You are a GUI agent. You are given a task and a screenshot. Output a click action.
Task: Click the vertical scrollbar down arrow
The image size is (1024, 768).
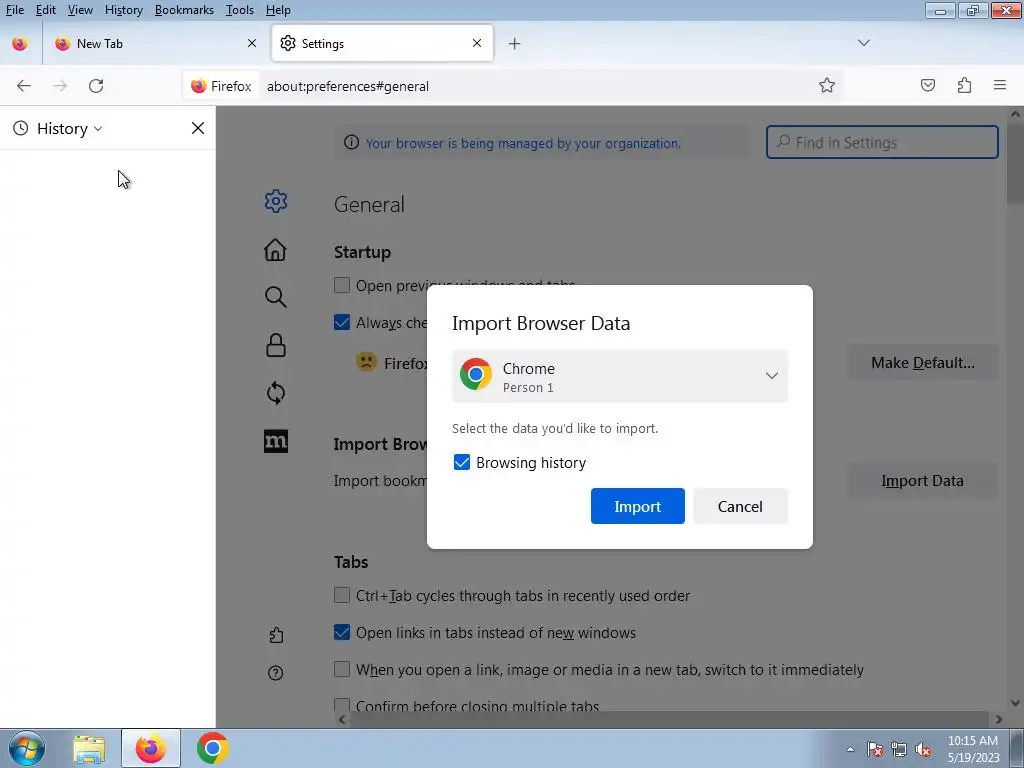(x=1016, y=703)
